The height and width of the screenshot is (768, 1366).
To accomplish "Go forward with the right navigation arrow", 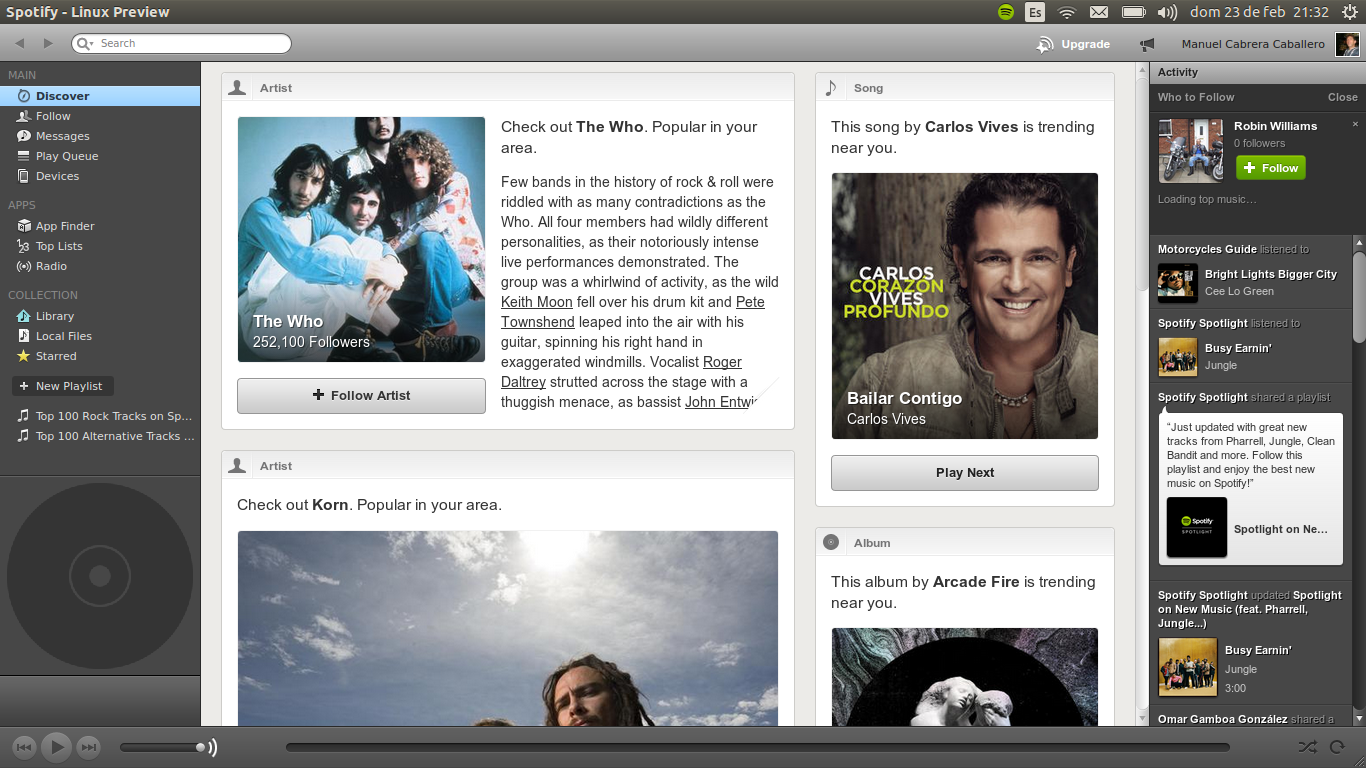I will [x=48, y=43].
